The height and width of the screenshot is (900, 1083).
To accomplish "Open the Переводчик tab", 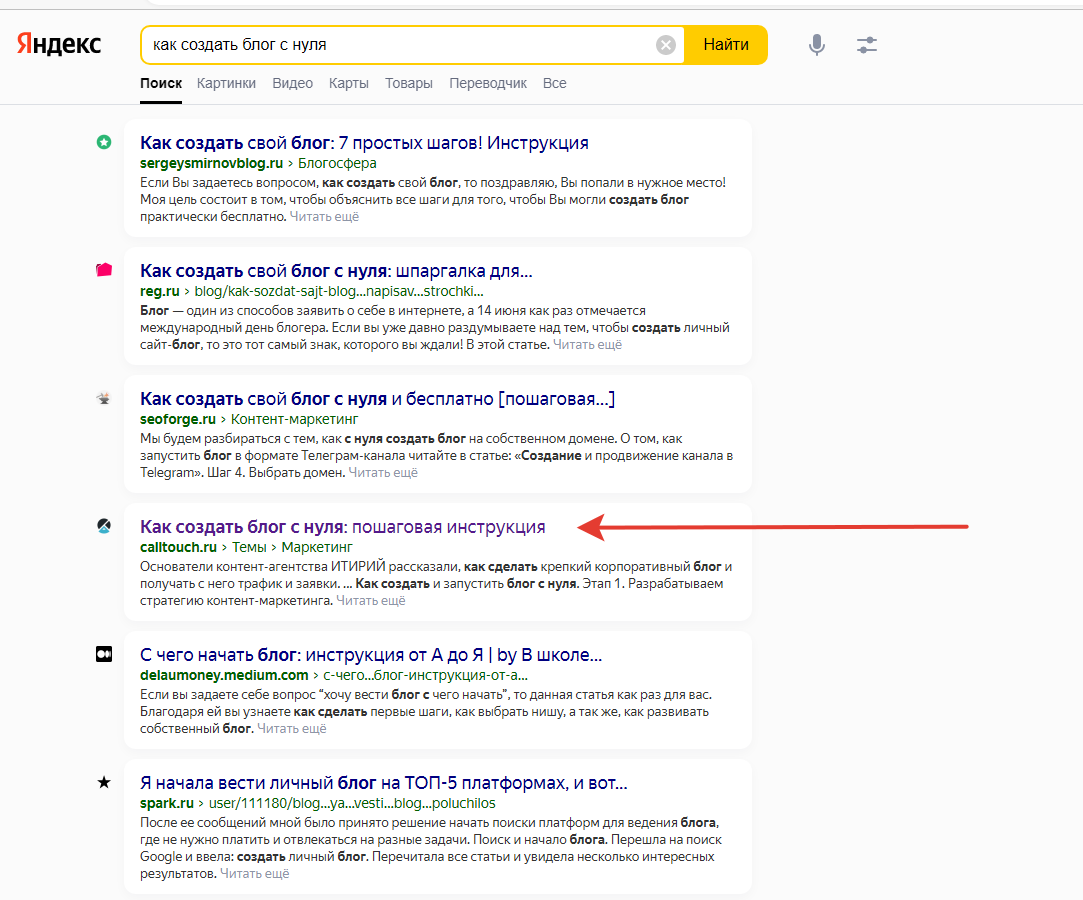I will pyautogui.click(x=488, y=83).
